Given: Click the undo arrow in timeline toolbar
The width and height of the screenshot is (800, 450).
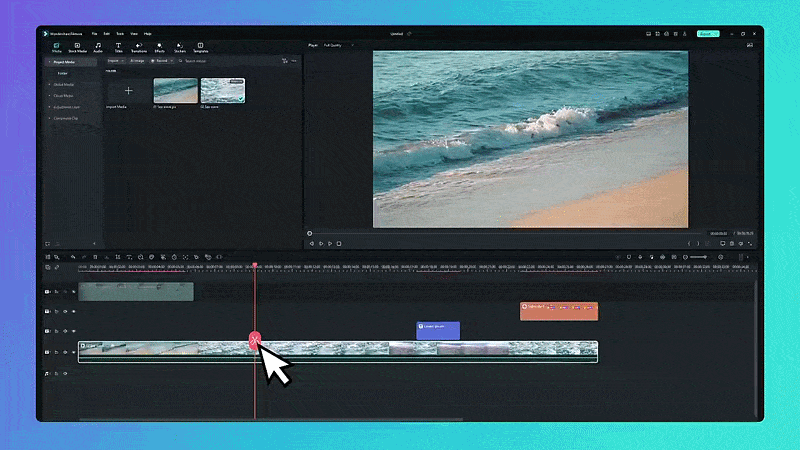Looking at the screenshot, I should (x=73, y=257).
